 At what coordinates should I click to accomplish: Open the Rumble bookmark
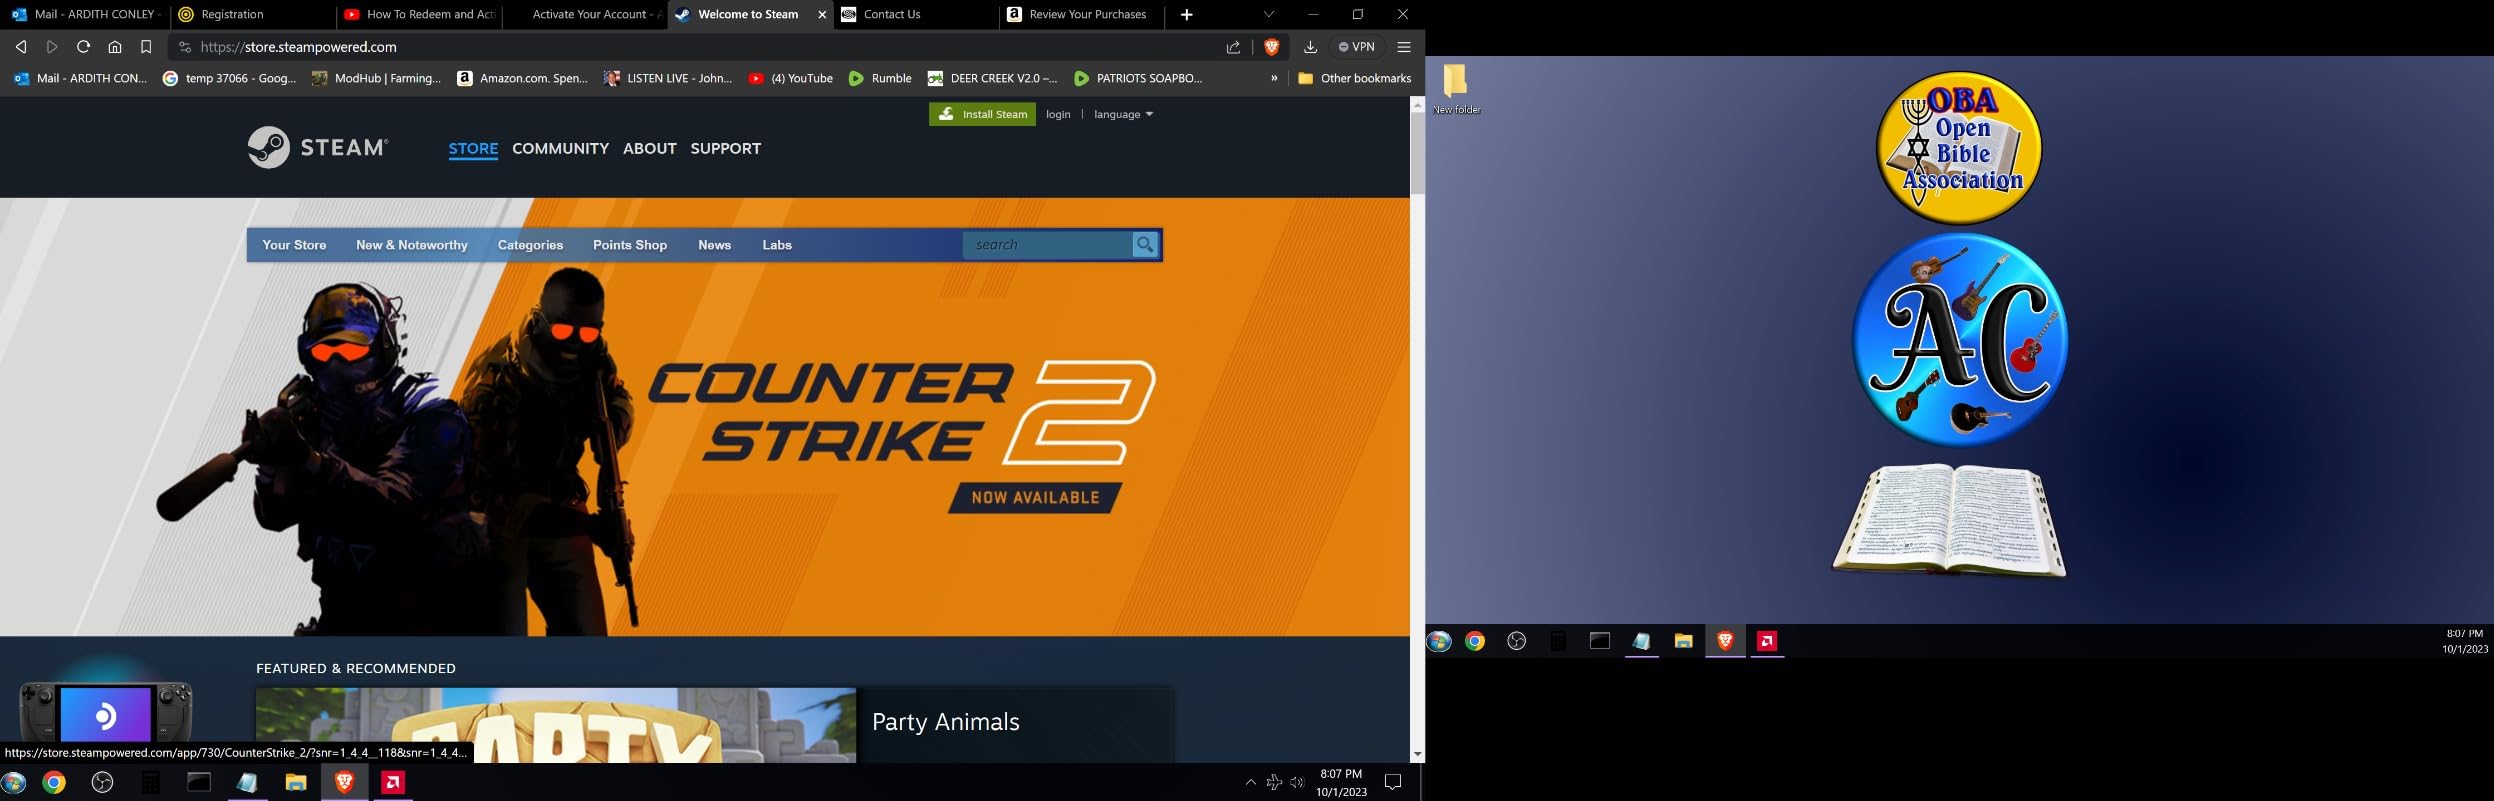click(880, 78)
